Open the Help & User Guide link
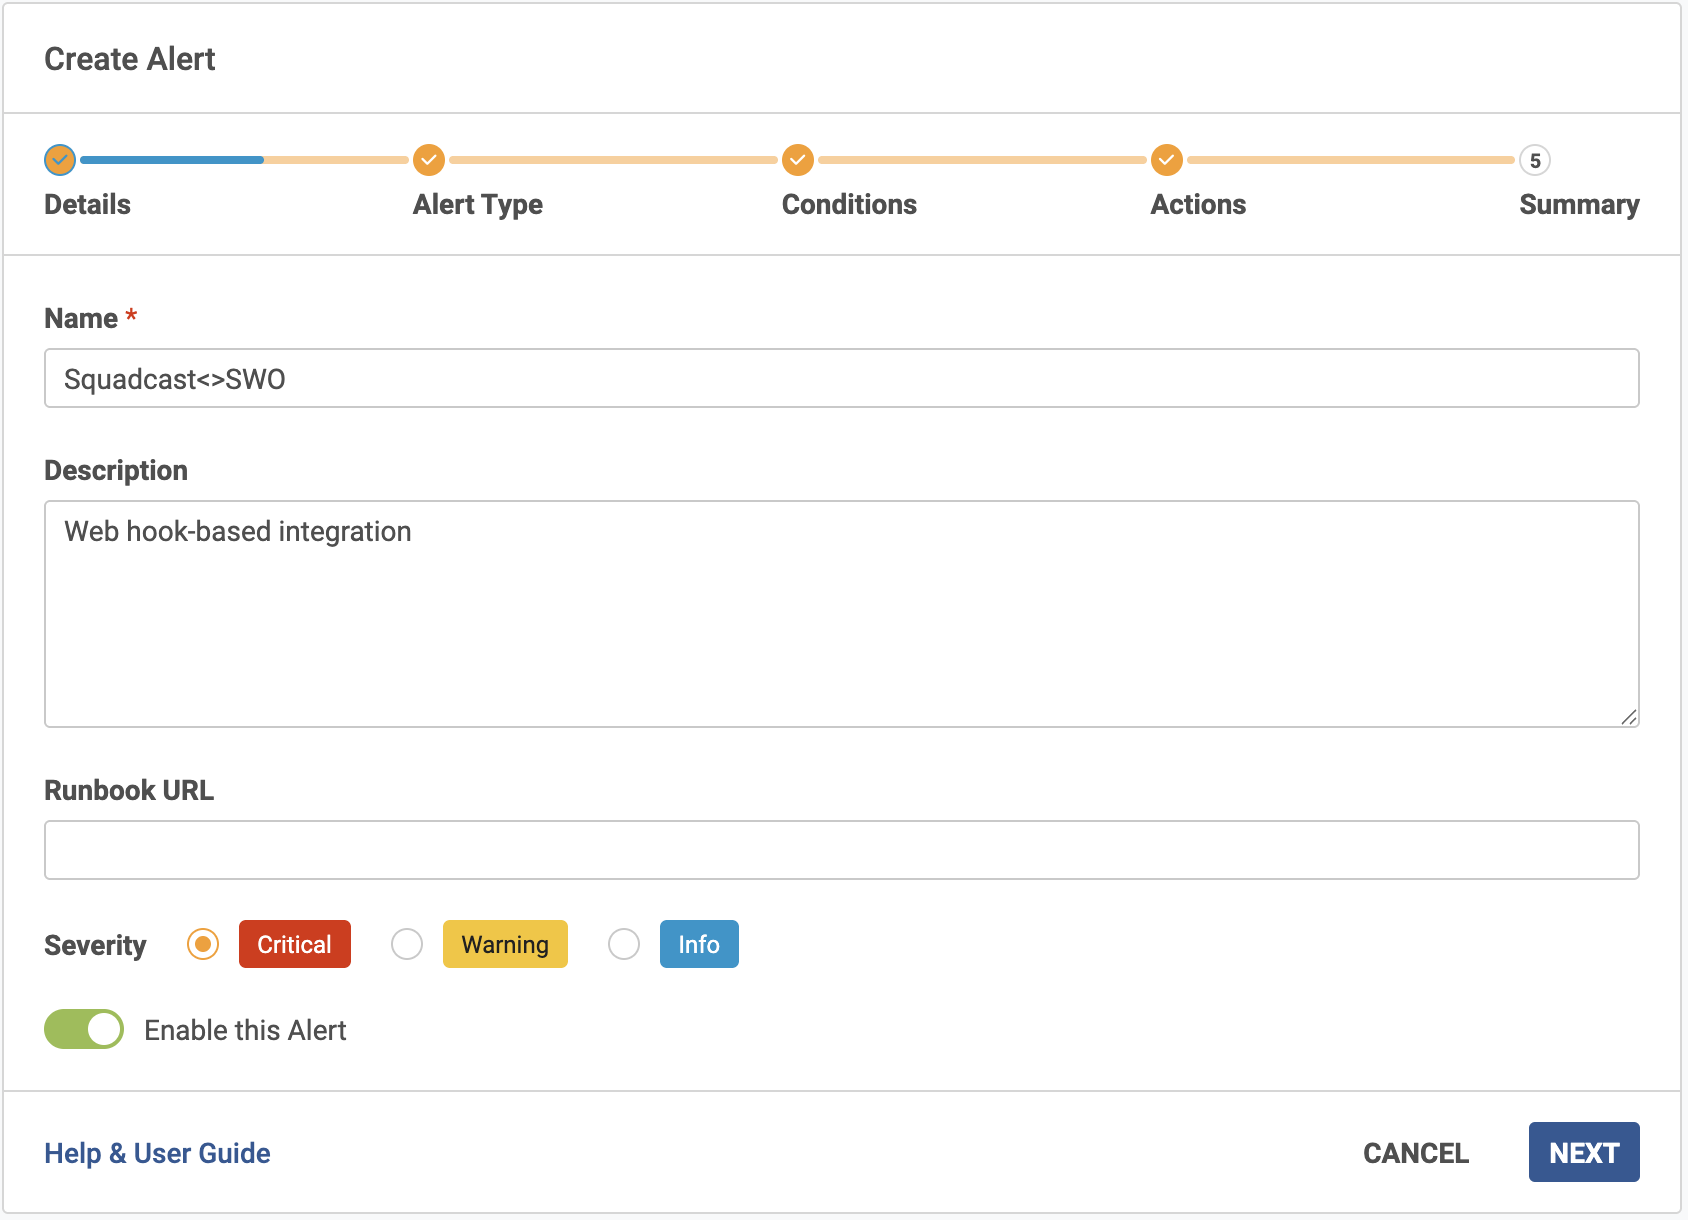Viewport: 1688px width, 1220px height. (157, 1153)
